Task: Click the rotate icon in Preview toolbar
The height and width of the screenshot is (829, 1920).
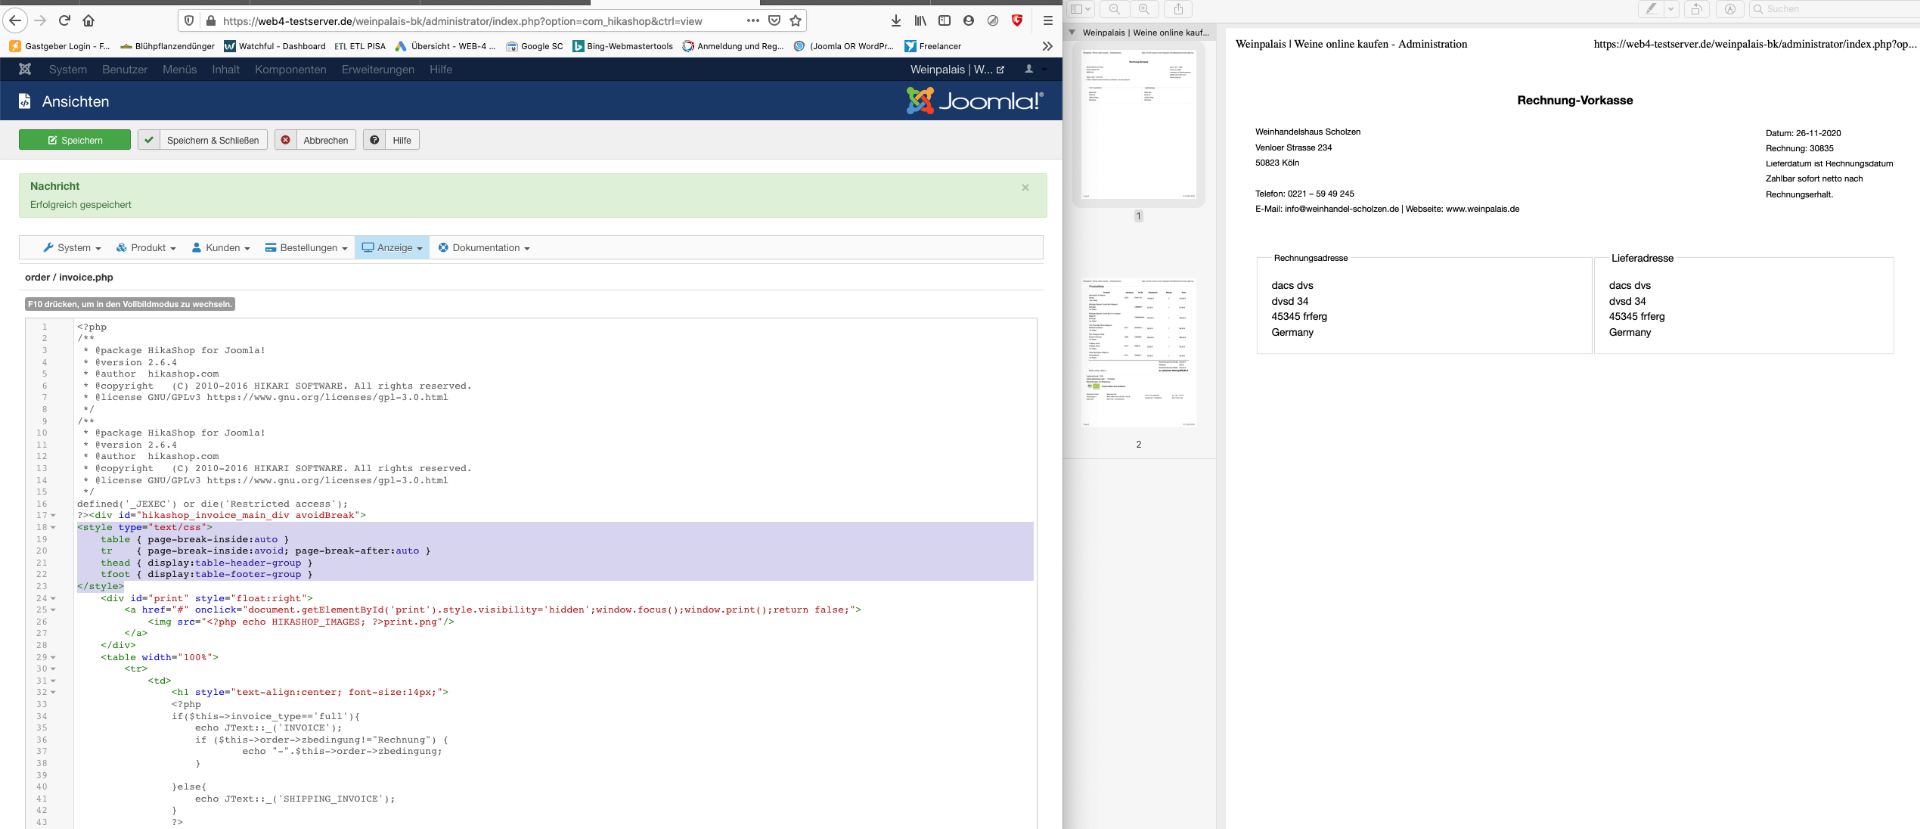Action: tap(1696, 9)
